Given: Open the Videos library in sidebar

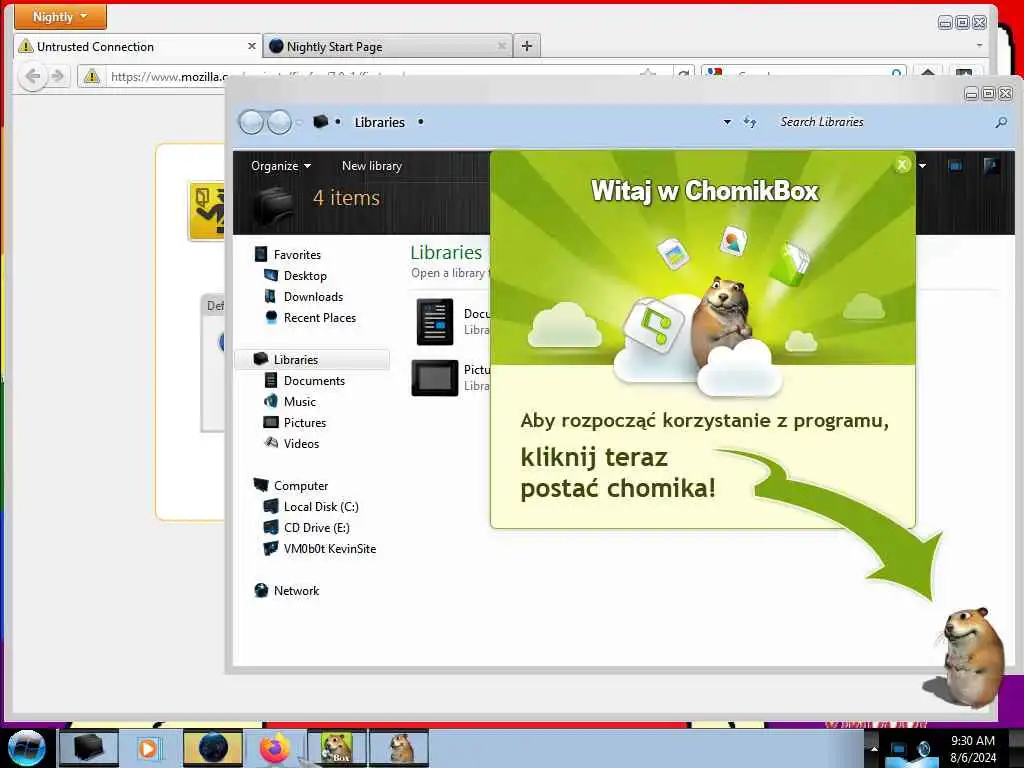Looking at the screenshot, I should click(x=291, y=443).
